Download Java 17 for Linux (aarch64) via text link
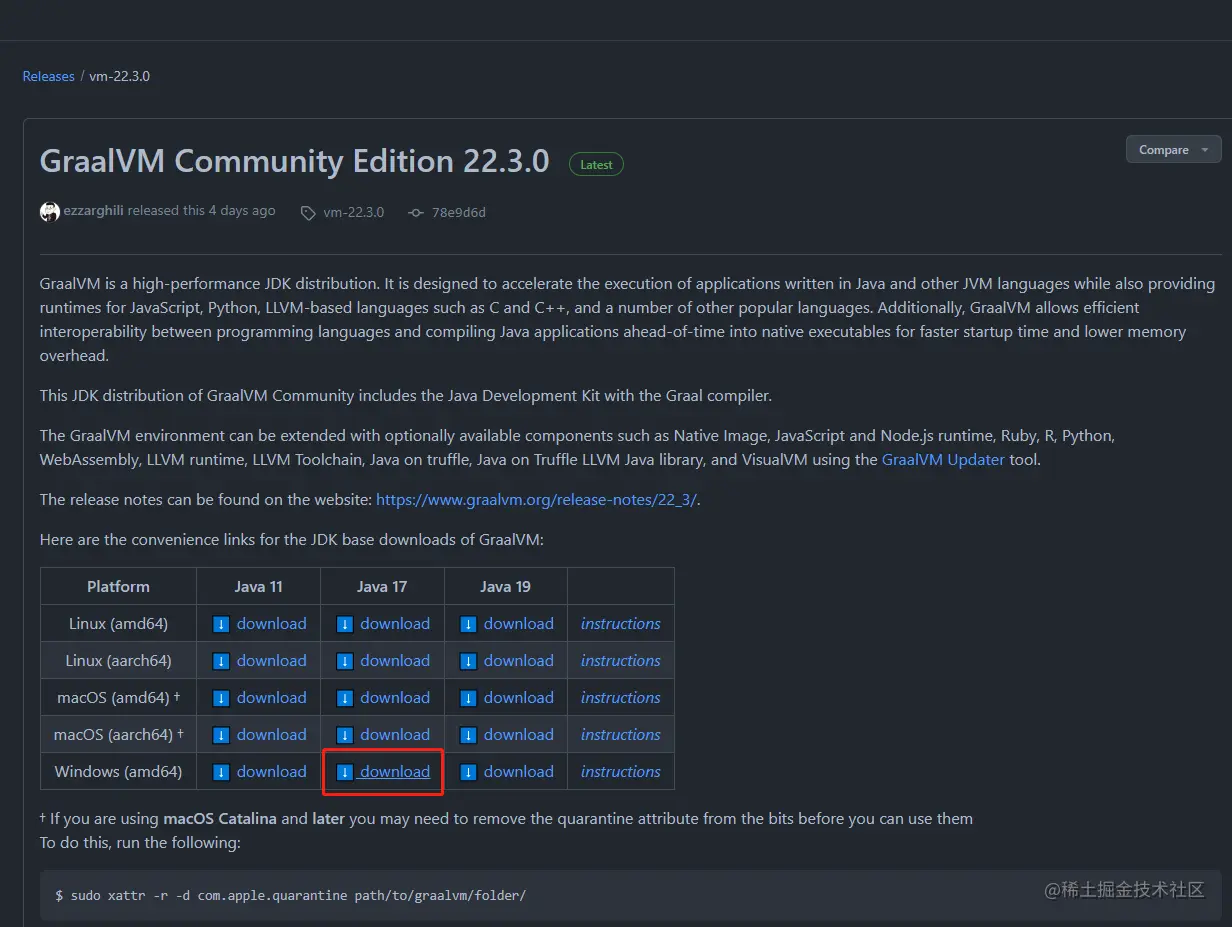The image size is (1232, 927). click(395, 661)
